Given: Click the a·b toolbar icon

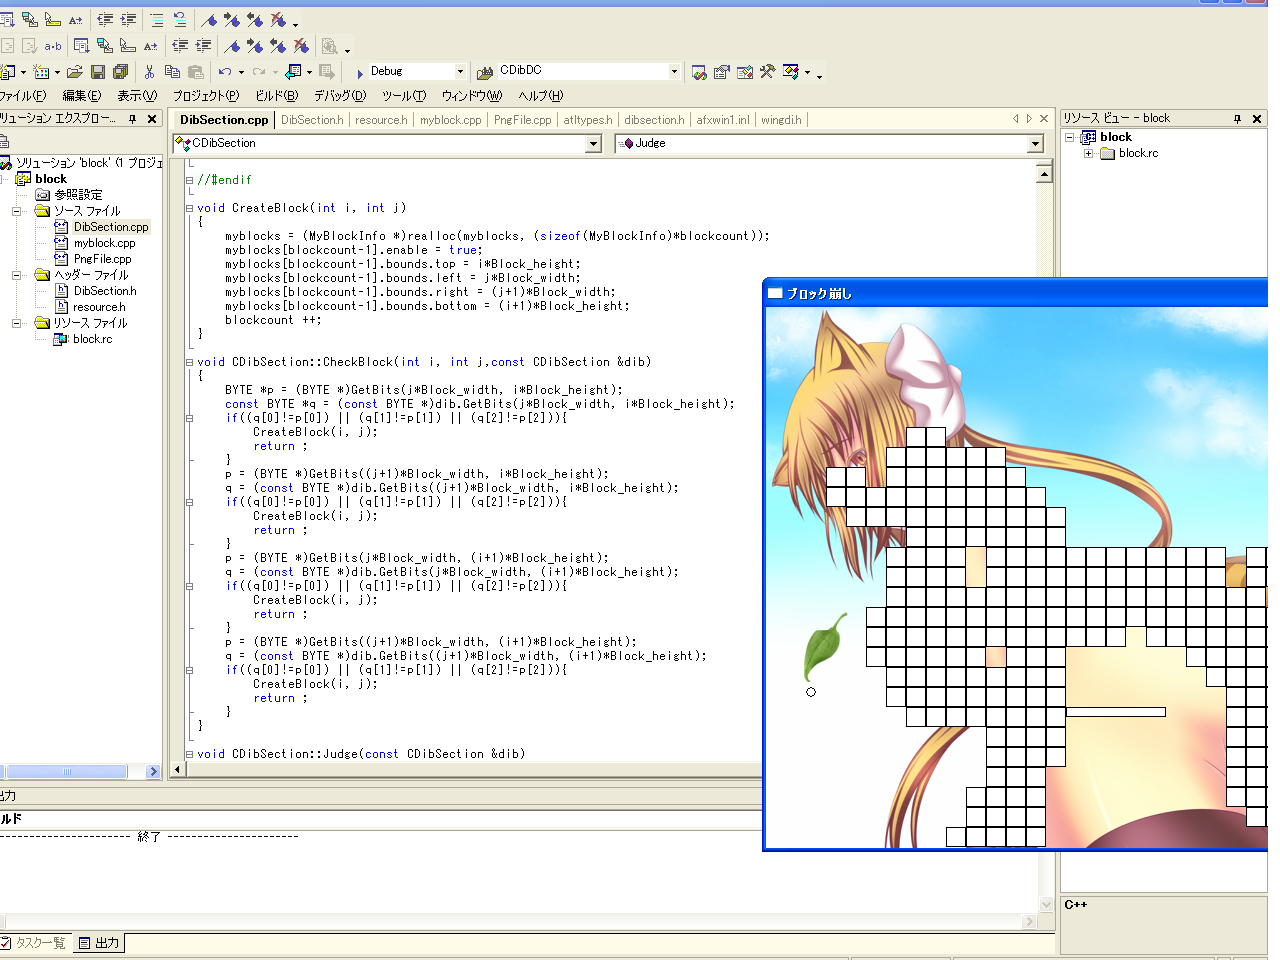Looking at the screenshot, I should click(x=53, y=46).
